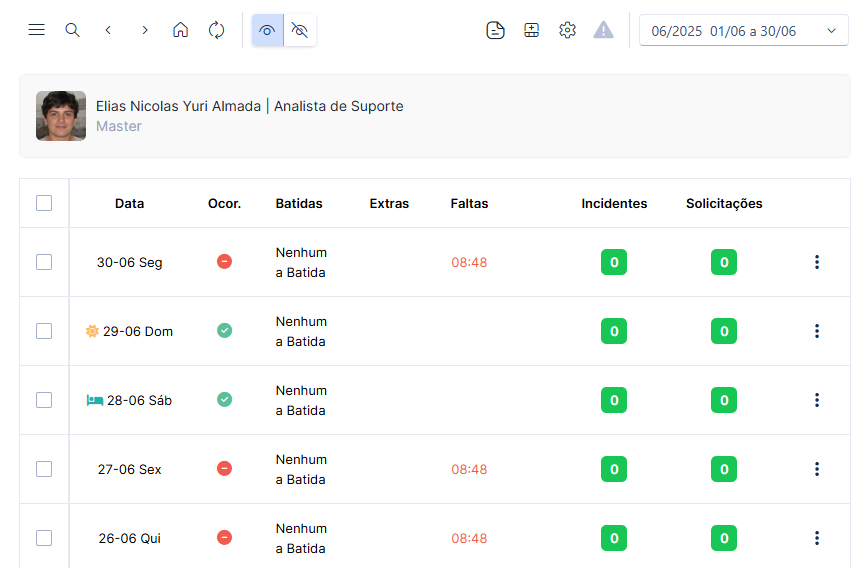Click Incidentes badge for 27-06 Sex
This screenshot has height=568, width=858.
point(614,469)
